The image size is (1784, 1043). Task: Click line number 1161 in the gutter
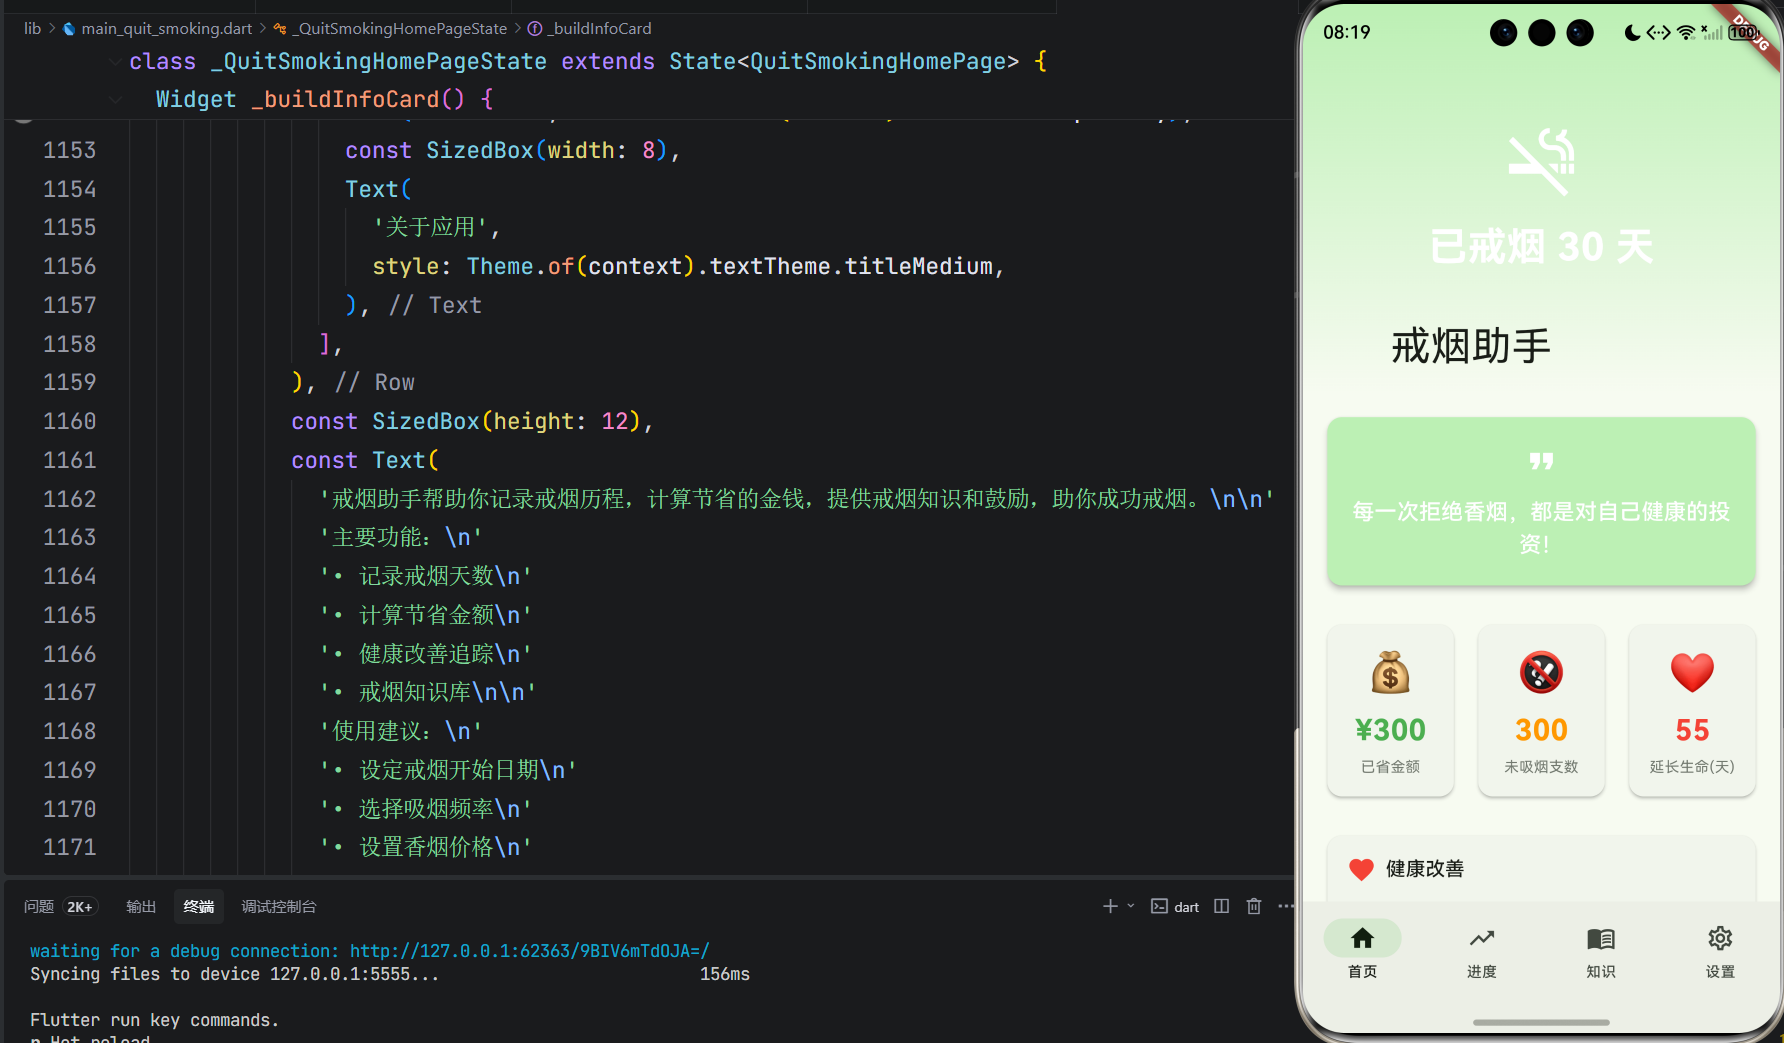[69, 460]
